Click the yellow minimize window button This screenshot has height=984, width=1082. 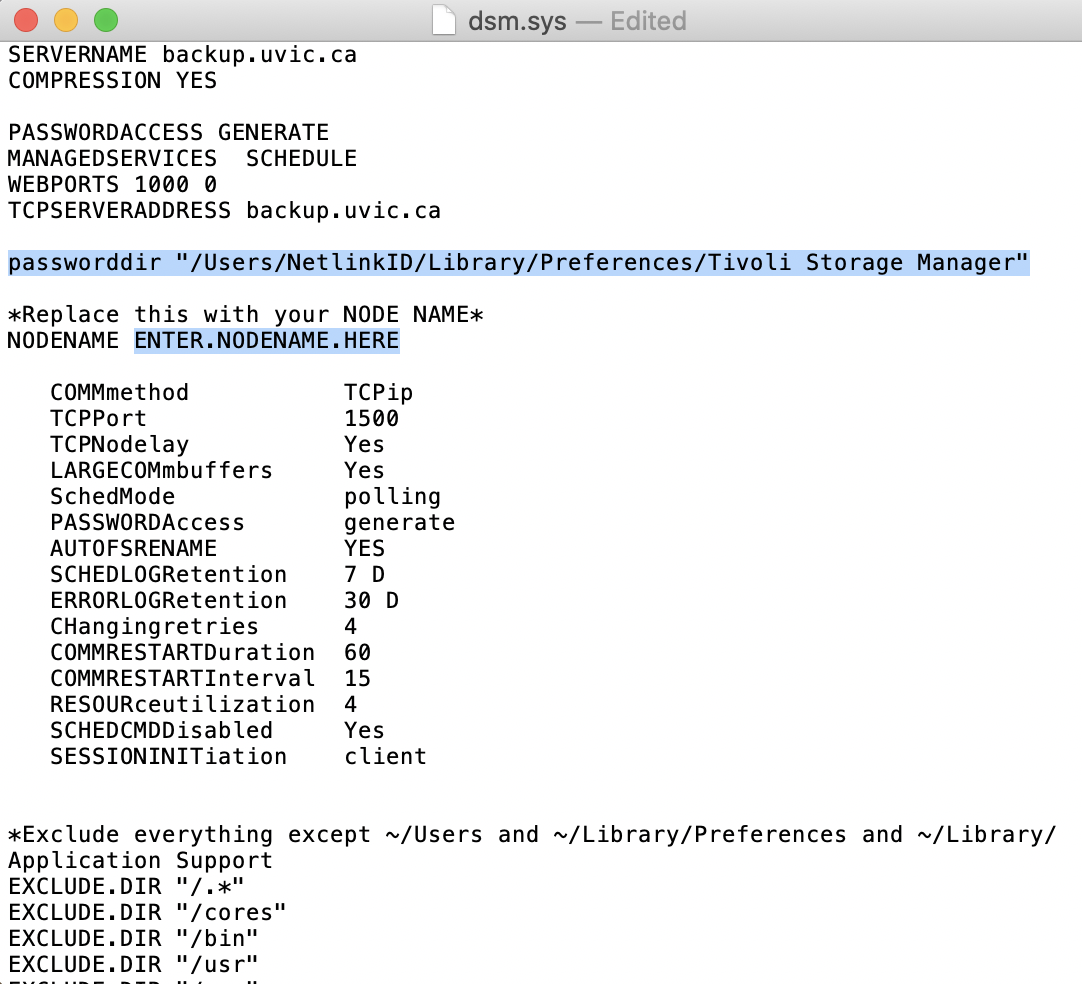tap(66, 20)
